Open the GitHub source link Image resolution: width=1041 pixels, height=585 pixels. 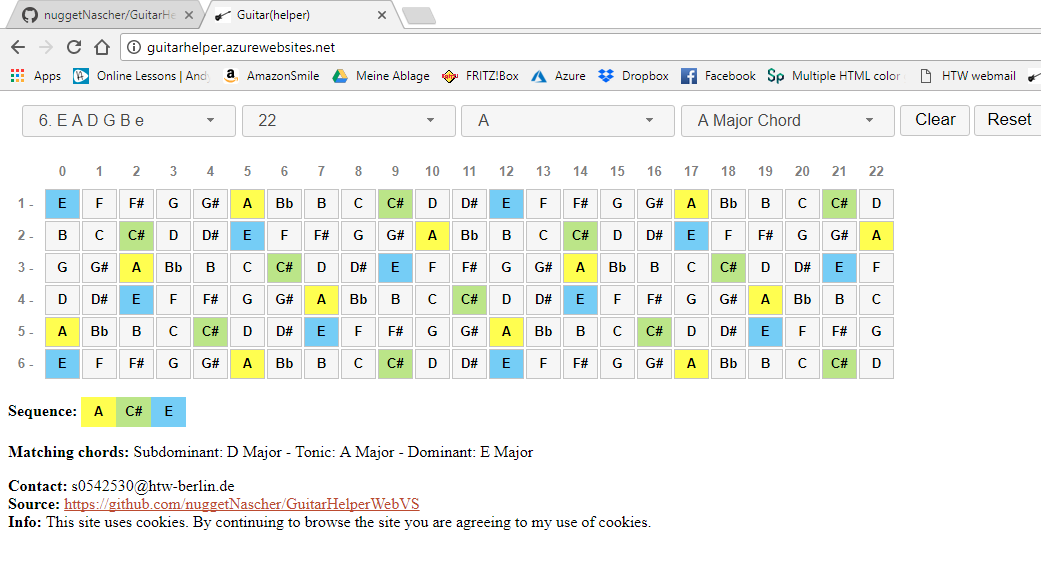pos(241,505)
